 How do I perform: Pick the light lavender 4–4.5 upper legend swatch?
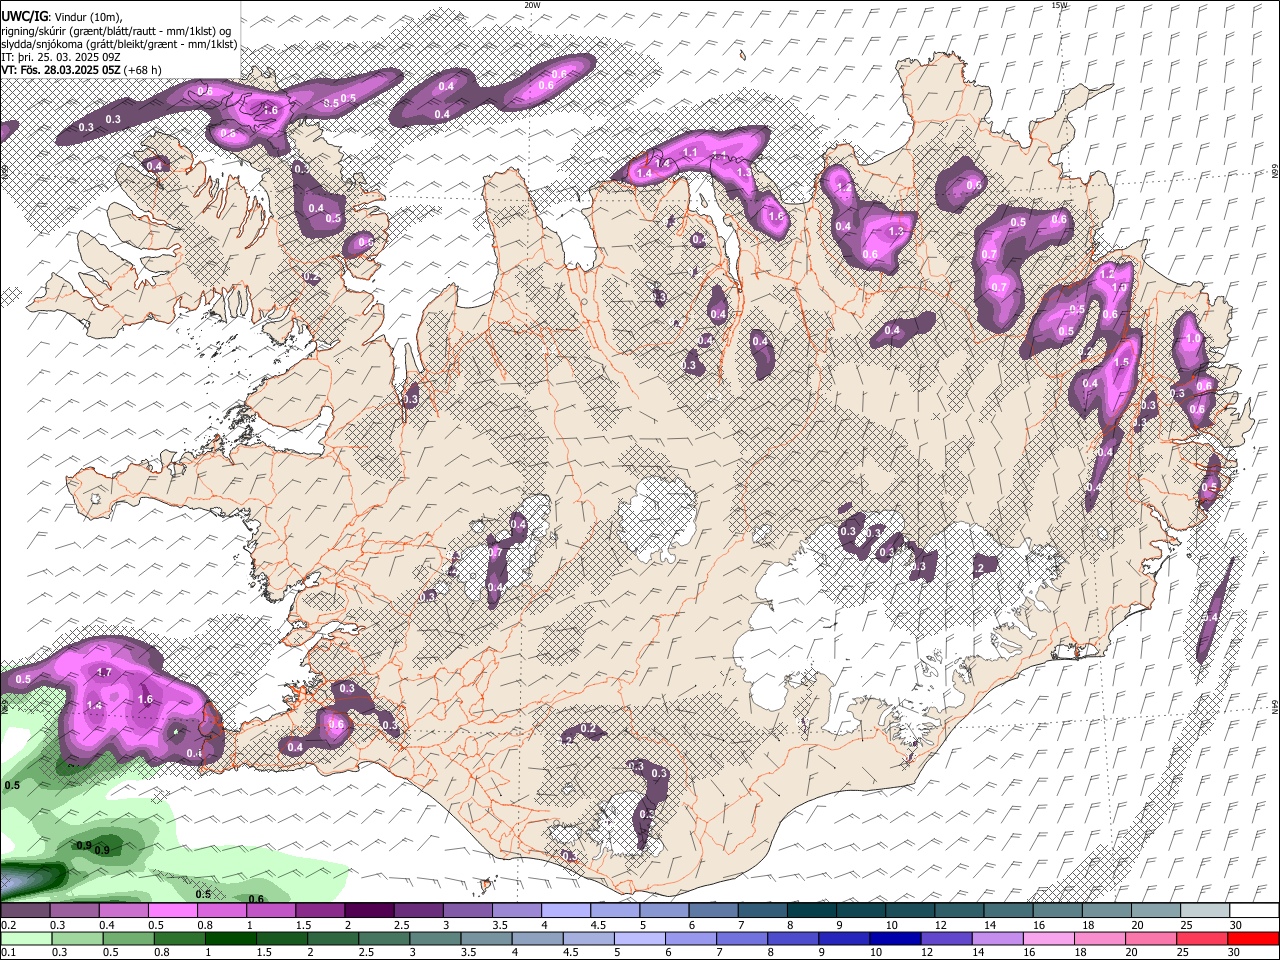[x=566, y=911]
